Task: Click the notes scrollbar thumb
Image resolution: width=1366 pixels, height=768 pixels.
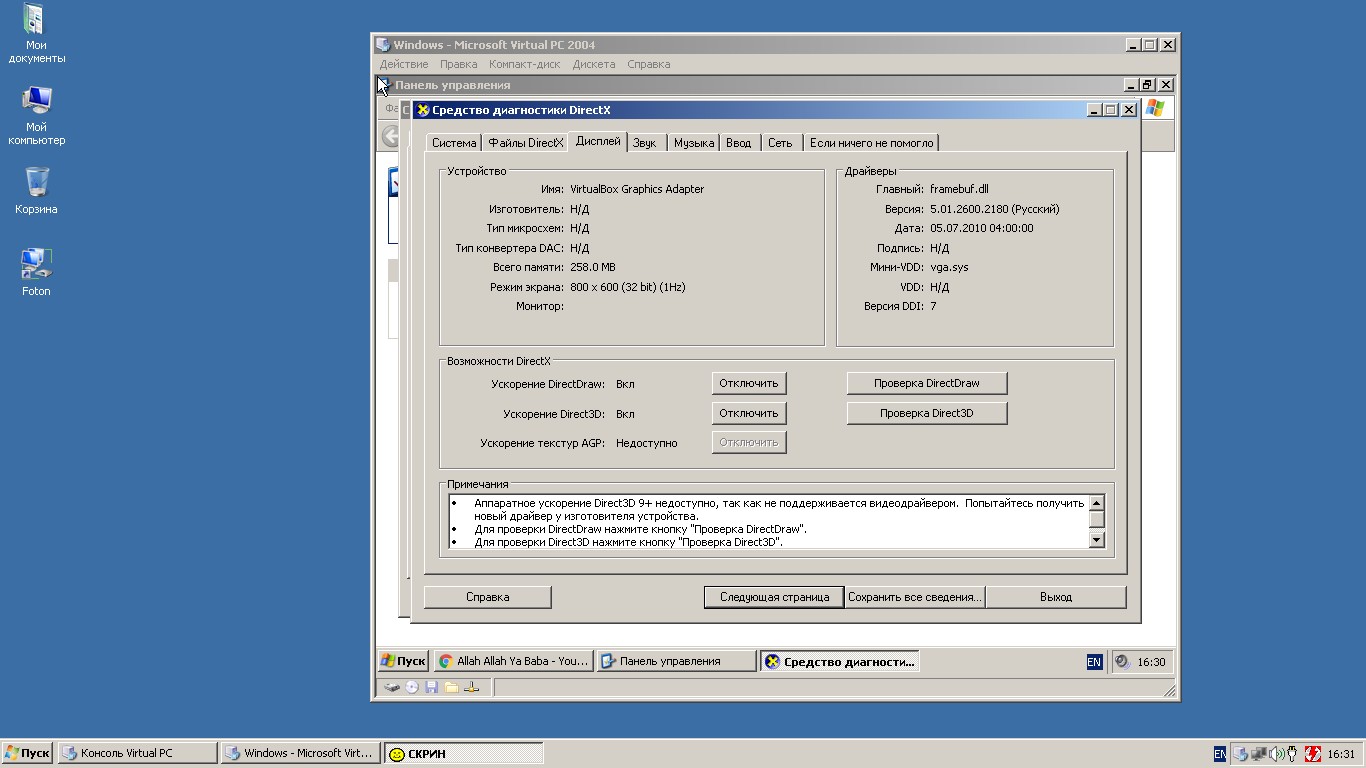Action: (x=1097, y=520)
